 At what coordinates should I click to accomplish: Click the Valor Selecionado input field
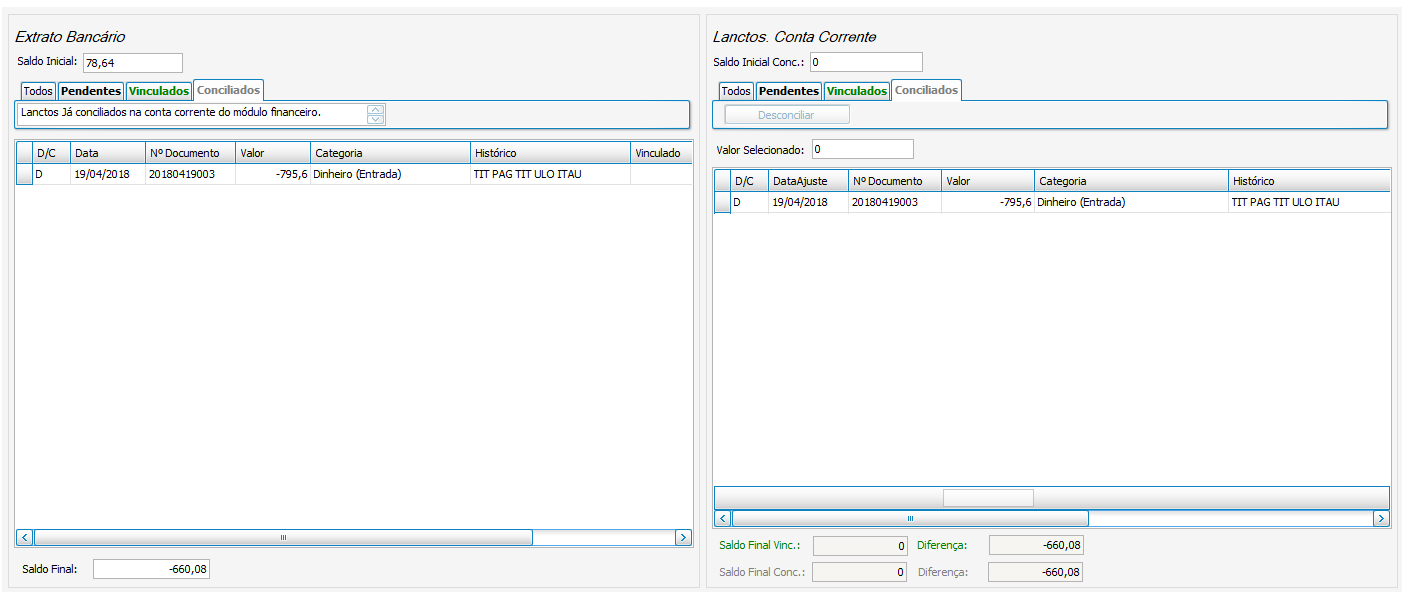[863, 149]
